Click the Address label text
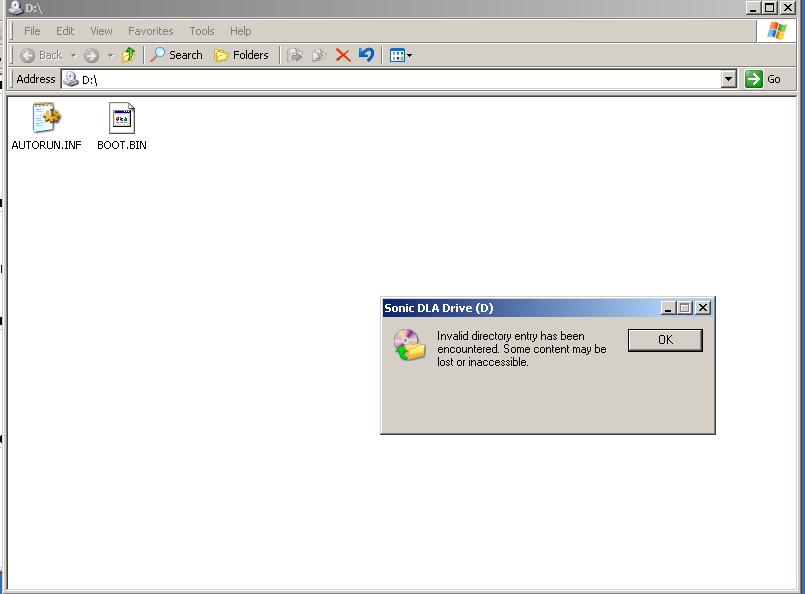The height and width of the screenshot is (594, 805). [35, 79]
